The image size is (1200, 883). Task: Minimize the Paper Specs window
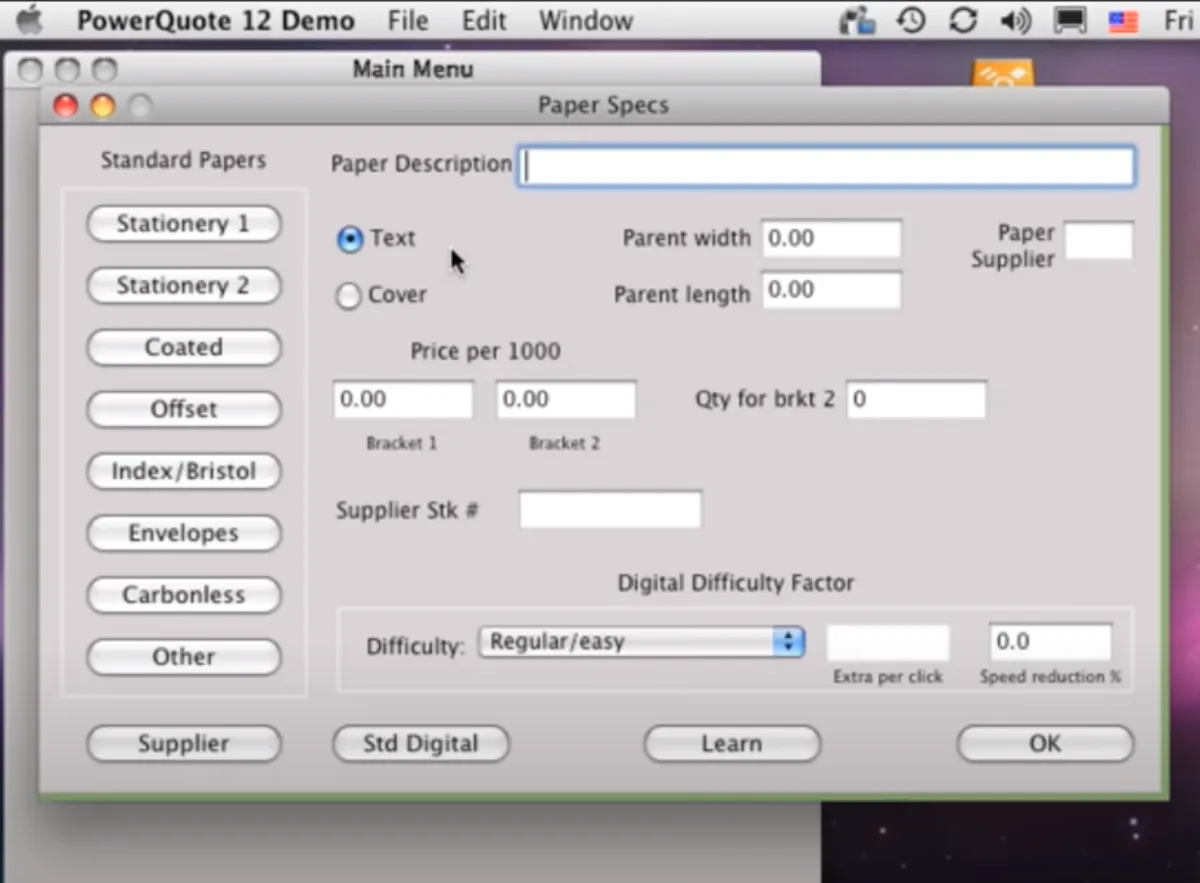[103, 106]
